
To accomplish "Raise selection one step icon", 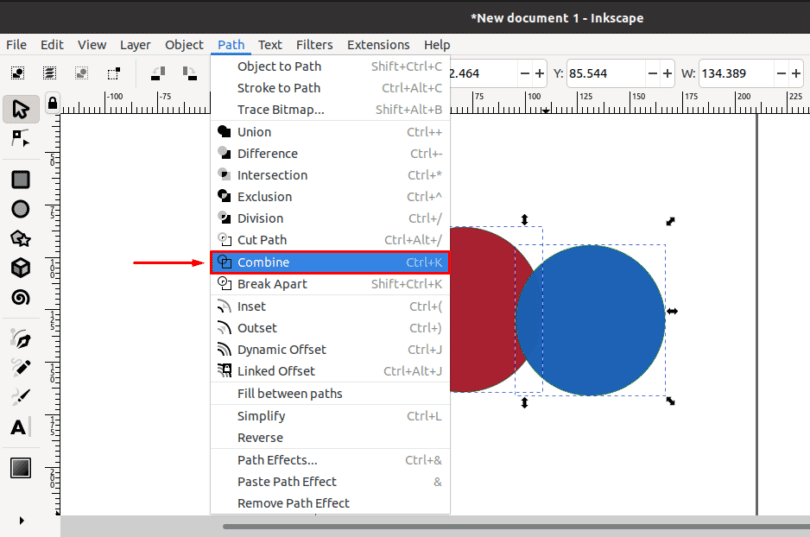I will (158, 73).
